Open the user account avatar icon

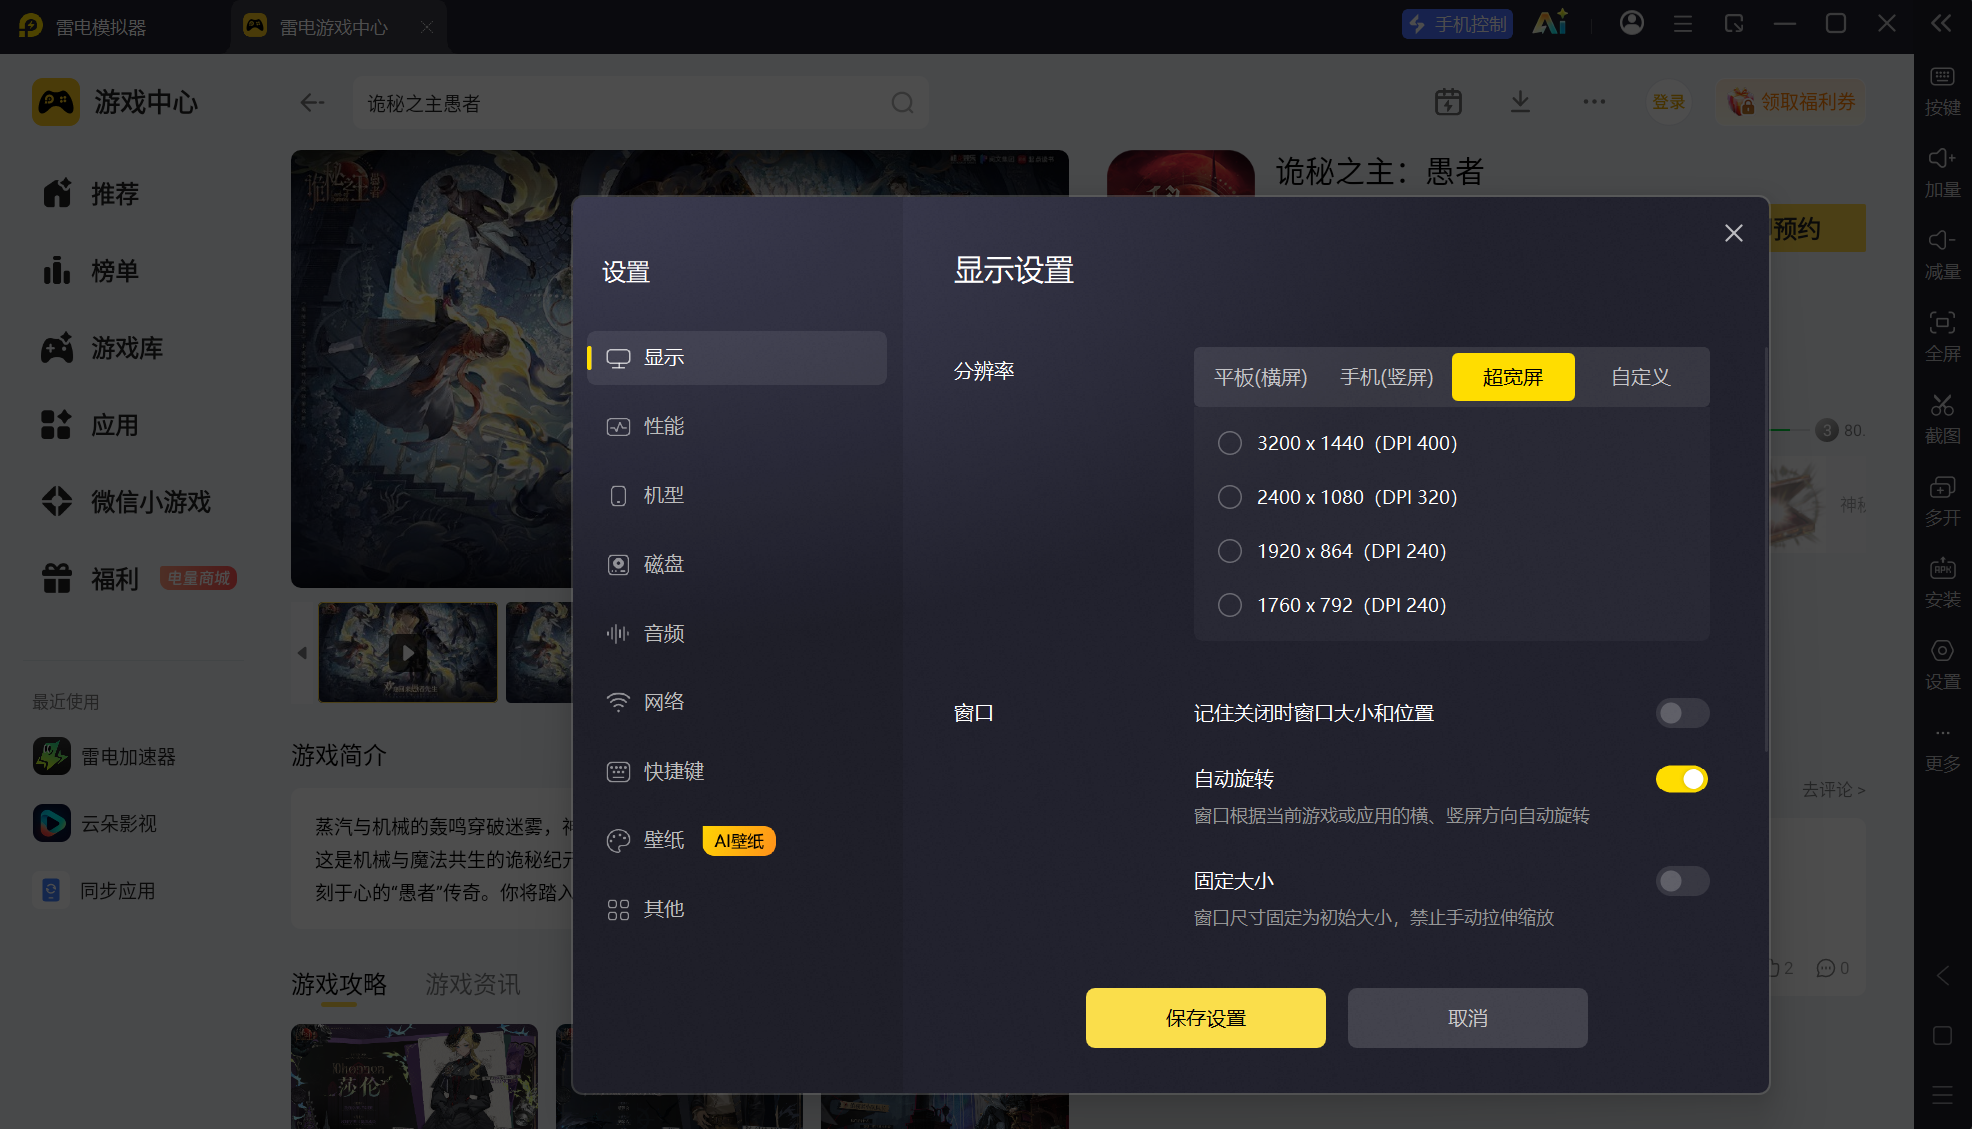1631,23
